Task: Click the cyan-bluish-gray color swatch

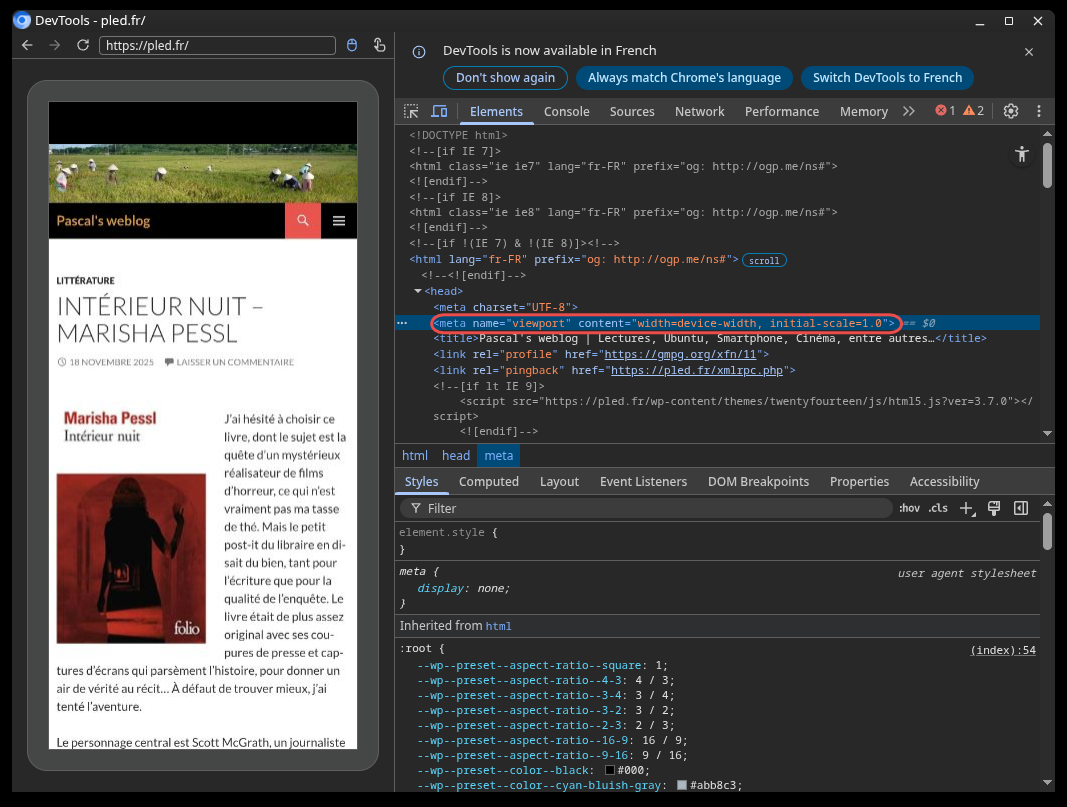Action: click(682, 786)
